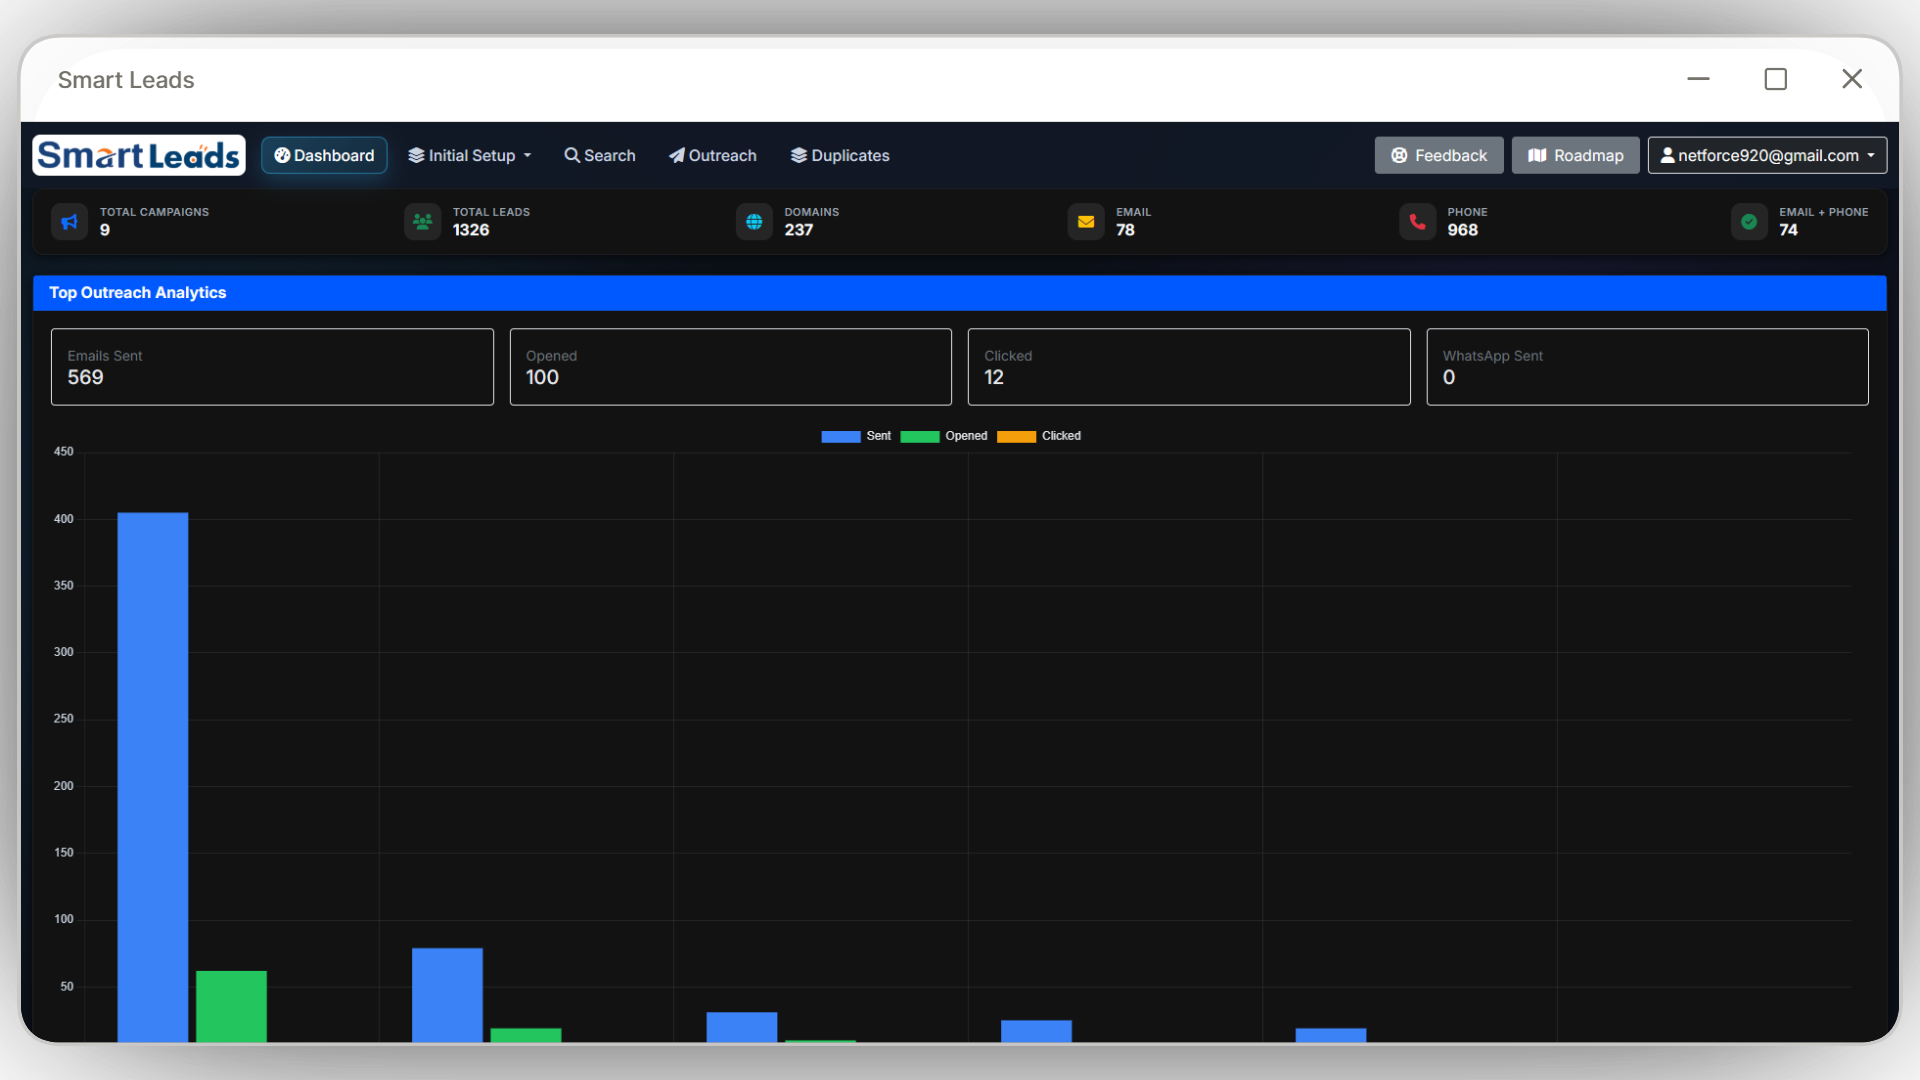1920x1080 pixels.
Task: Open the Roadmap button
Action: [x=1575, y=155]
